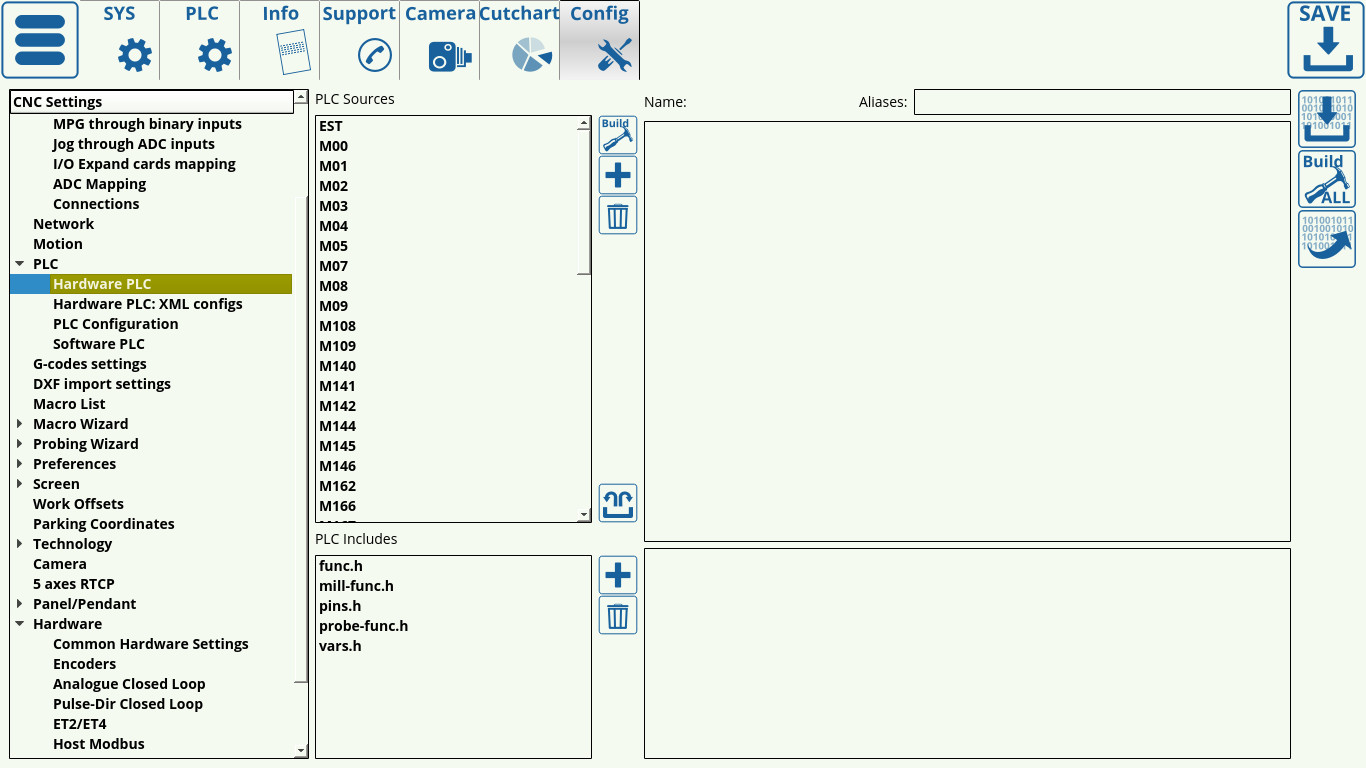1366x768 pixels.
Task: Click the Build ALL hammer icon
Action: pos(1326,179)
